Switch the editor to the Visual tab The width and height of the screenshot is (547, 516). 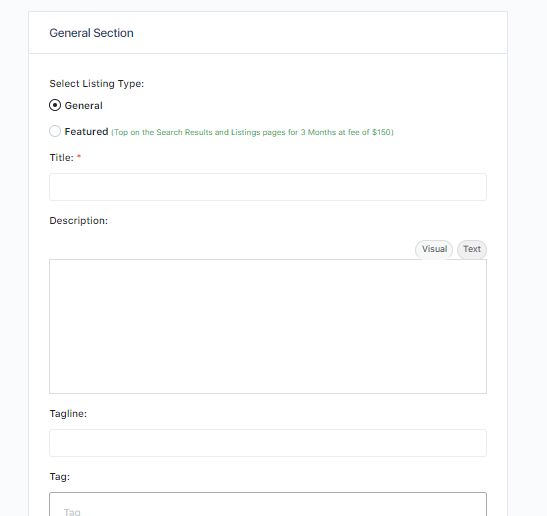click(x=434, y=249)
